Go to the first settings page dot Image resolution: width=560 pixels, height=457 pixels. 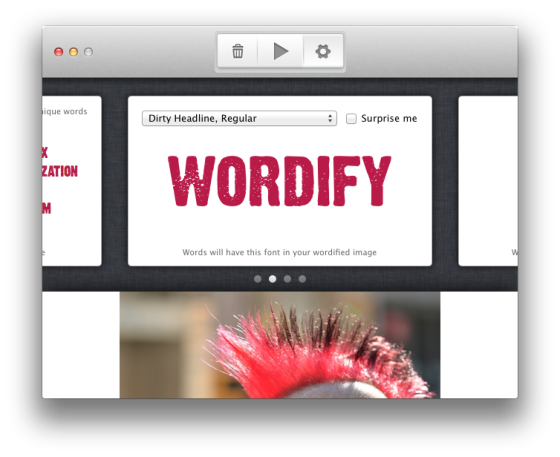coord(258,279)
